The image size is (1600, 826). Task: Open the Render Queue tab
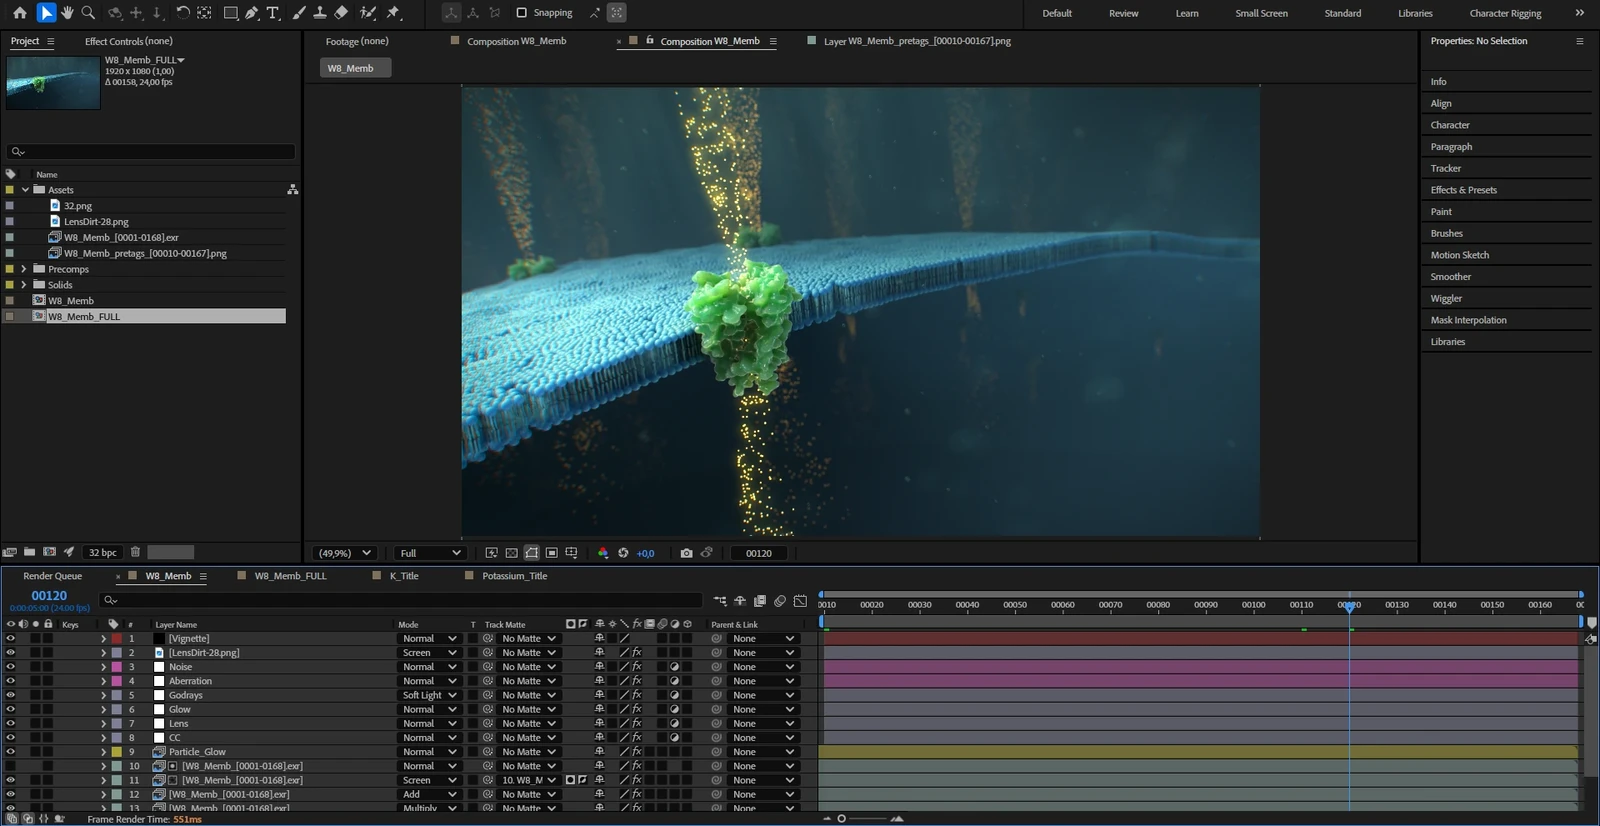(52, 576)
